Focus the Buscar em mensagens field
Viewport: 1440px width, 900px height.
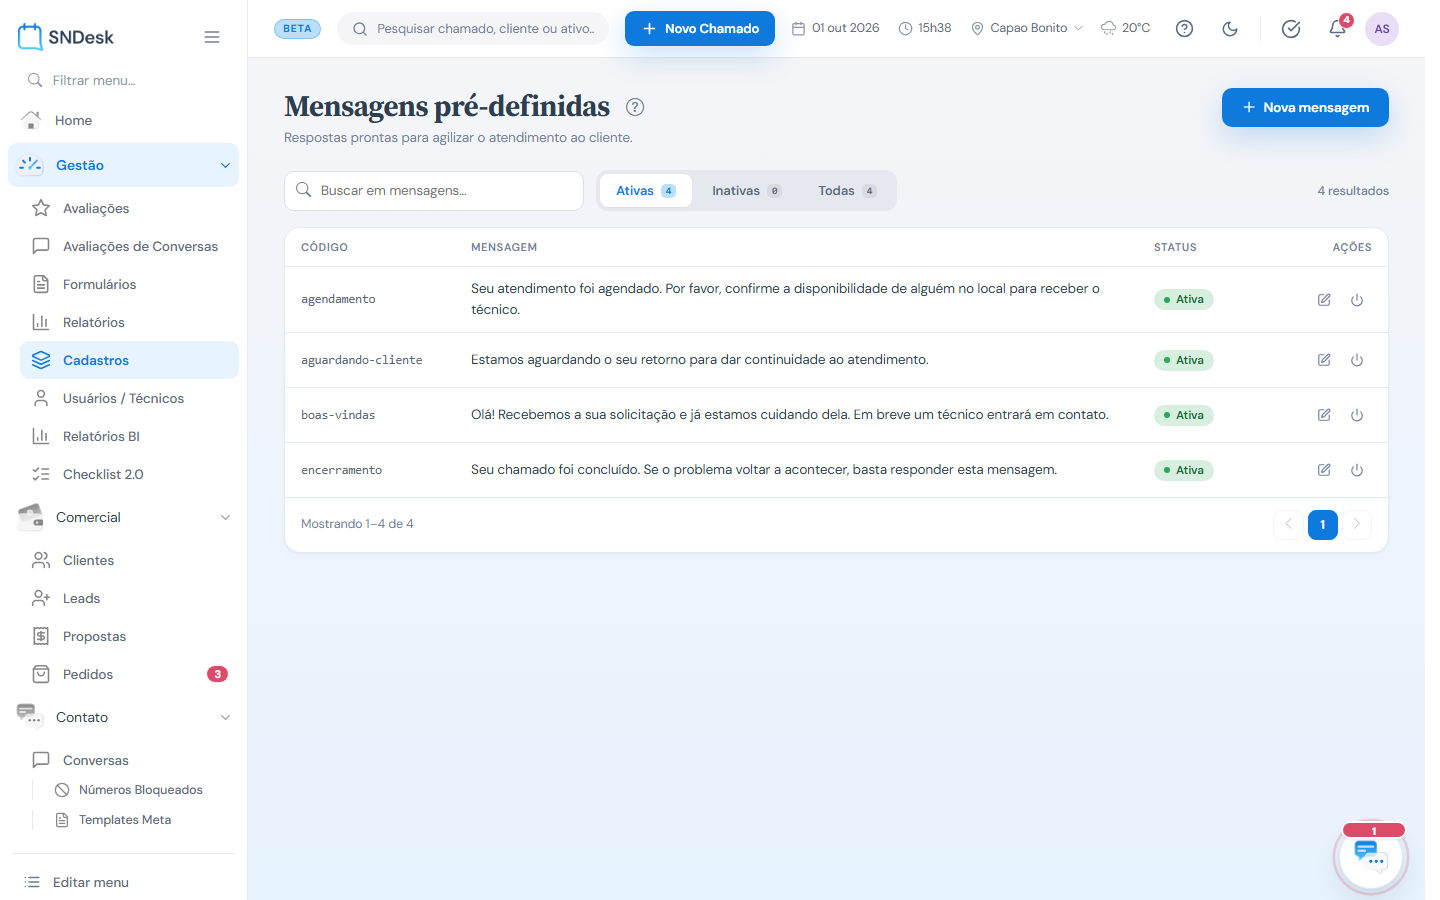tap(434, 191)
